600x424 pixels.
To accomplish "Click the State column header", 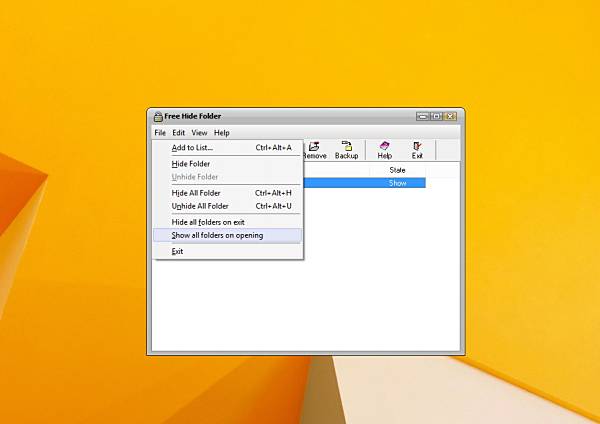I will tap(397, 170).
